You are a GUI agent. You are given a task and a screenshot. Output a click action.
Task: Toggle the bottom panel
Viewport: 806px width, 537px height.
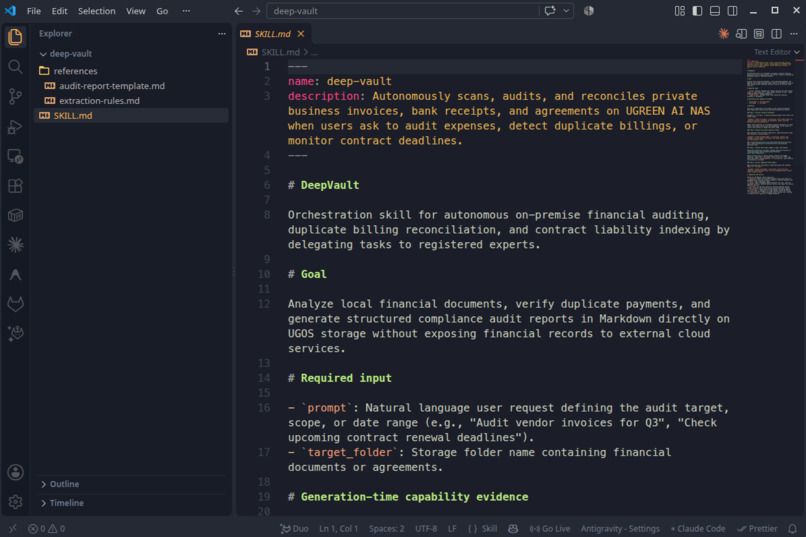tap(715, 11)
